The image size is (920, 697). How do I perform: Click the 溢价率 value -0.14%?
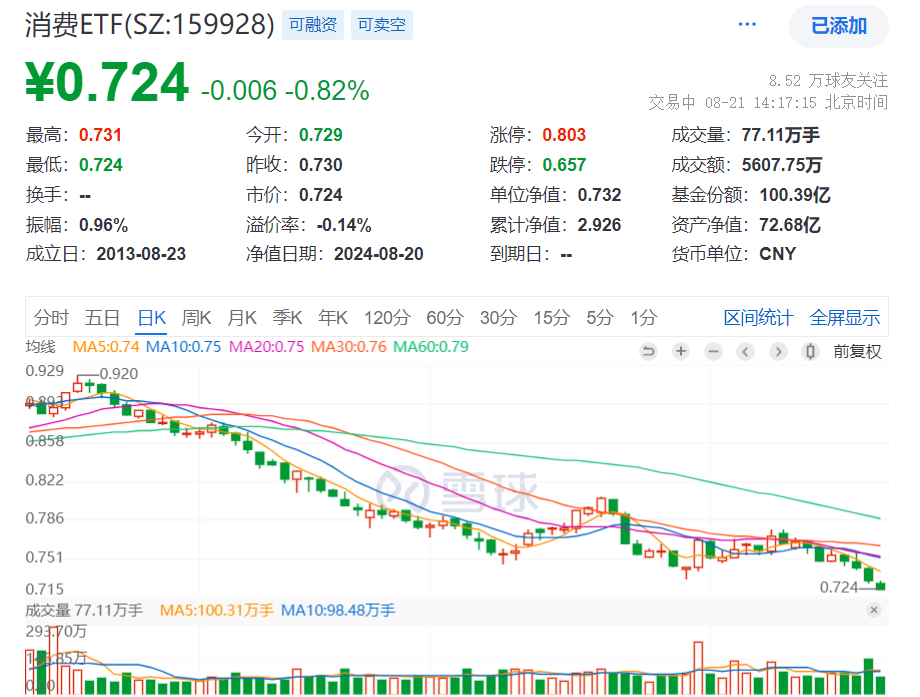344,225
